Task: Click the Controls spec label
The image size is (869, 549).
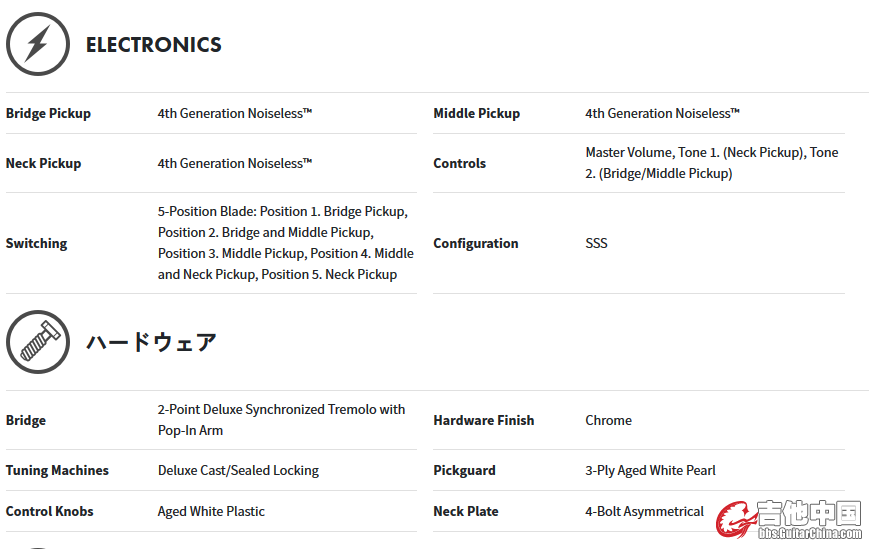Action: pos(459,164)
